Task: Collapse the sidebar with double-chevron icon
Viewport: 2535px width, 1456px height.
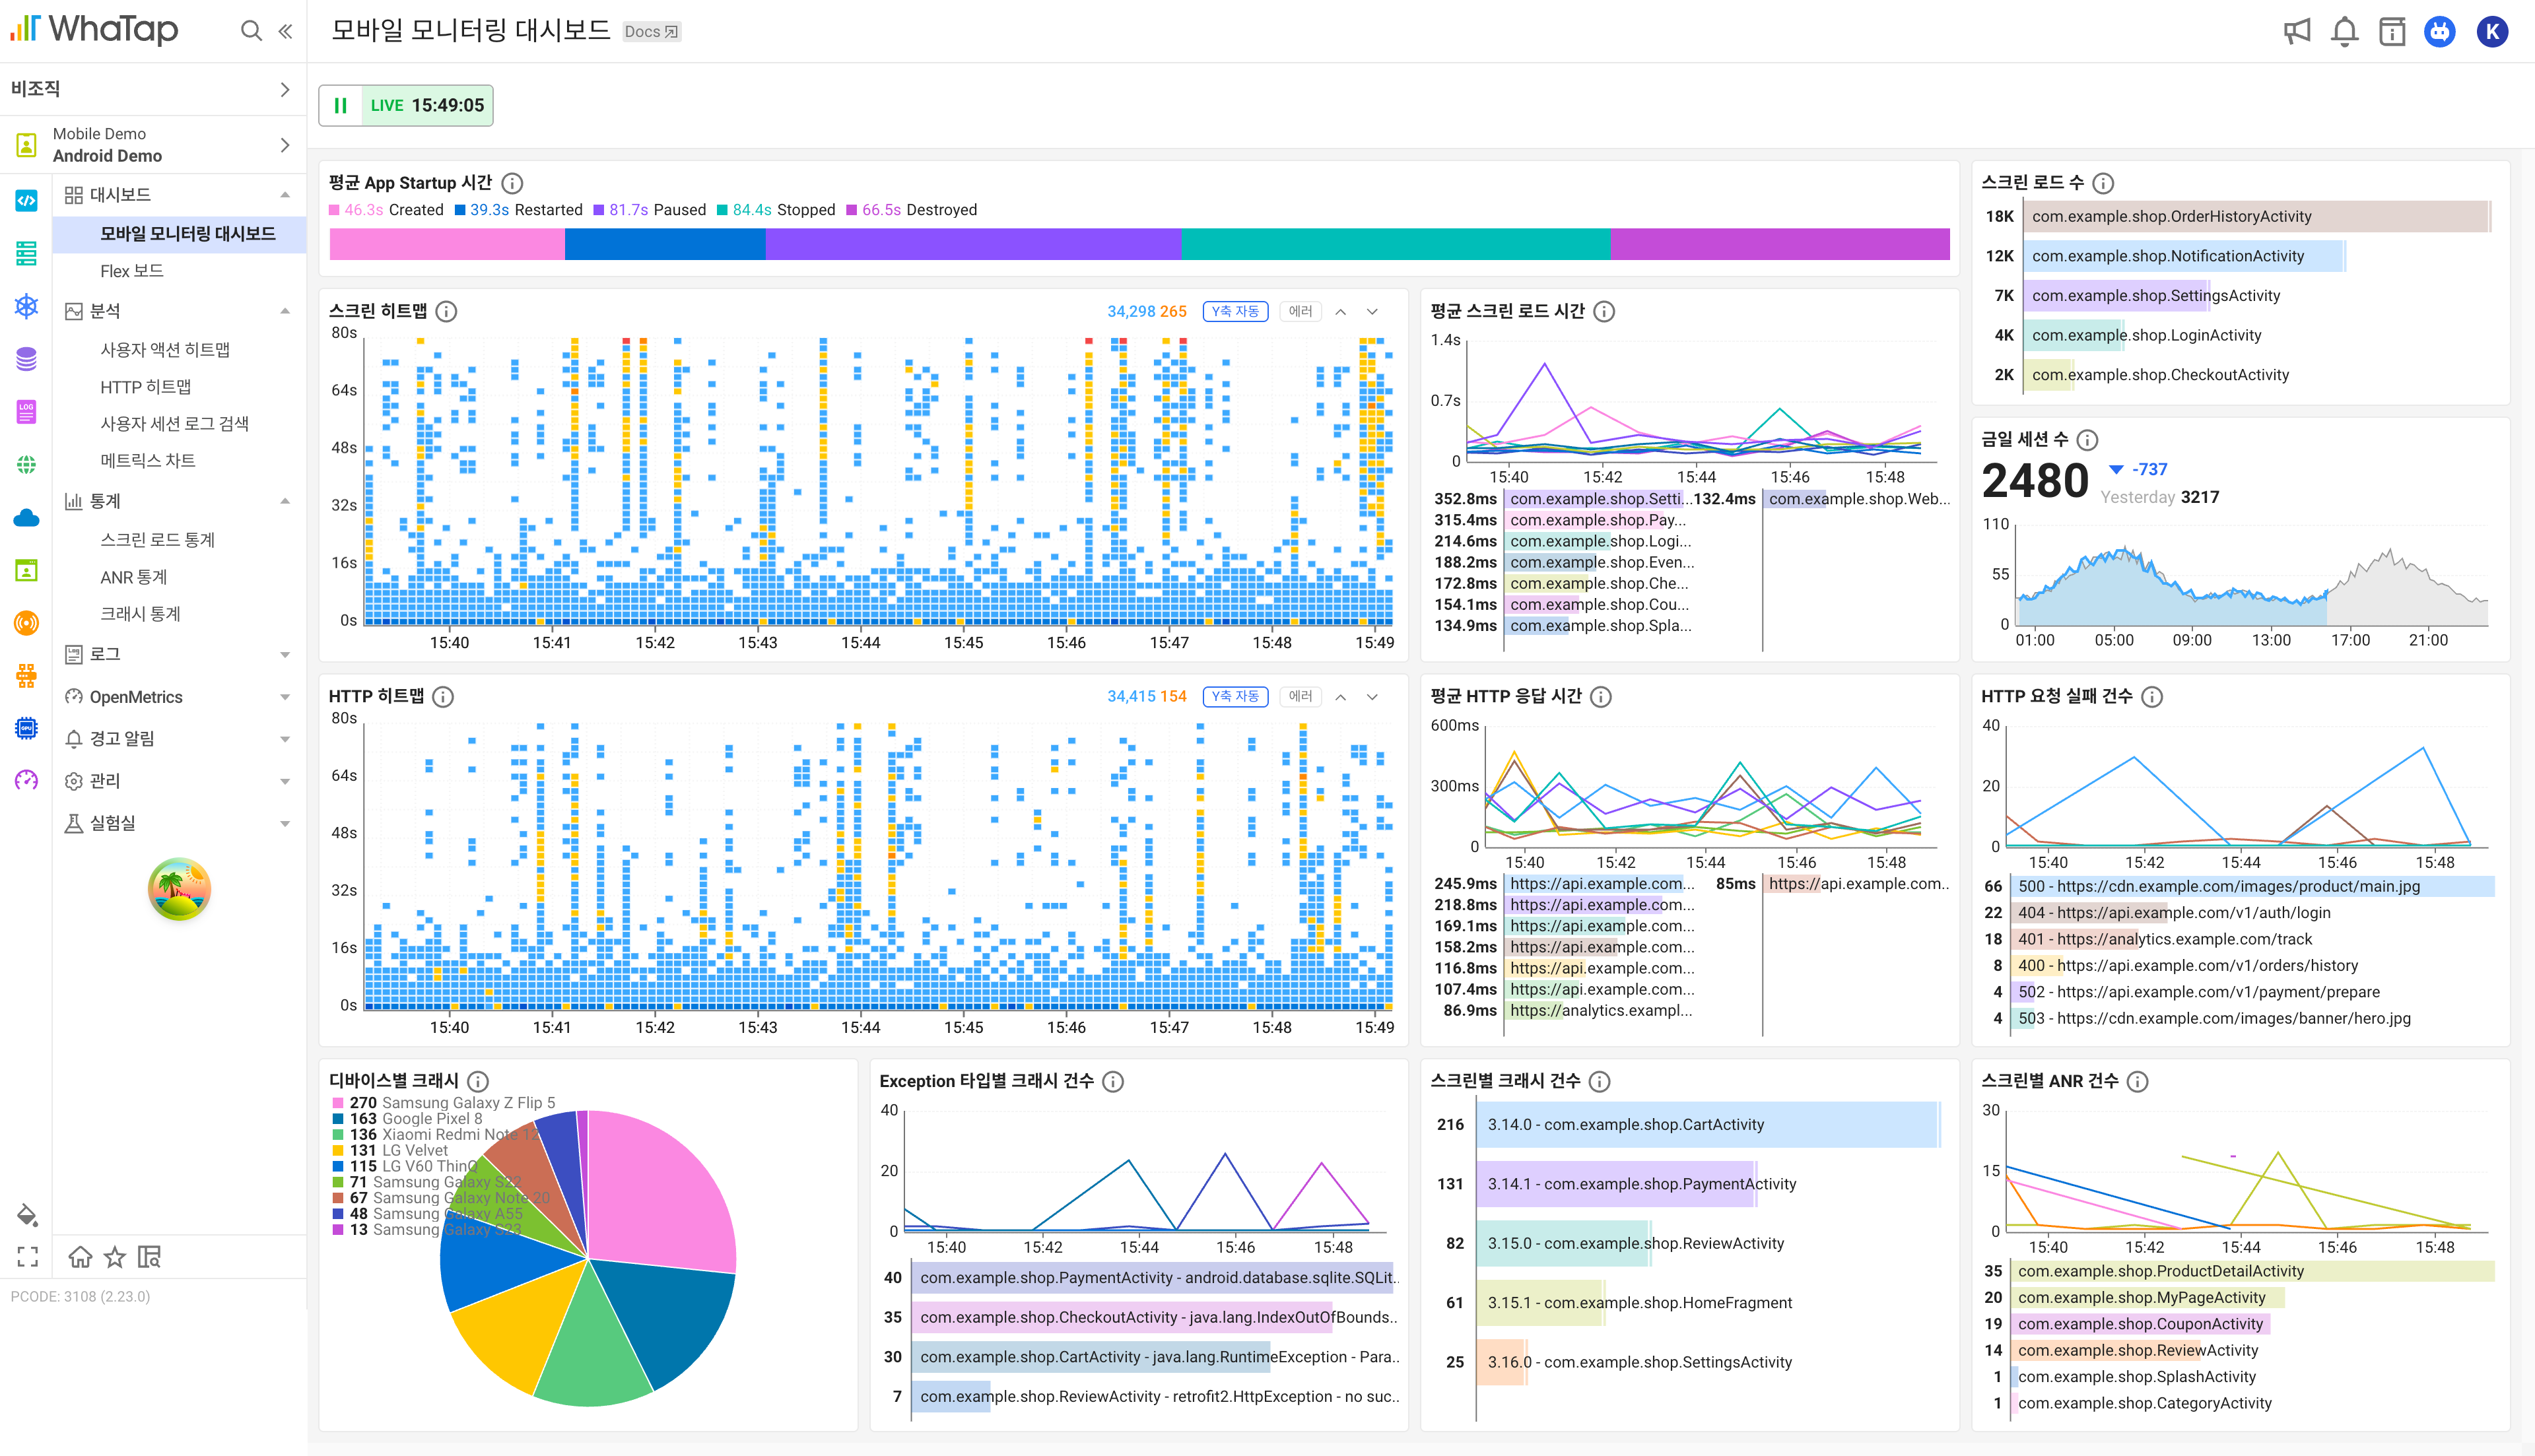Action: [285, 31]
